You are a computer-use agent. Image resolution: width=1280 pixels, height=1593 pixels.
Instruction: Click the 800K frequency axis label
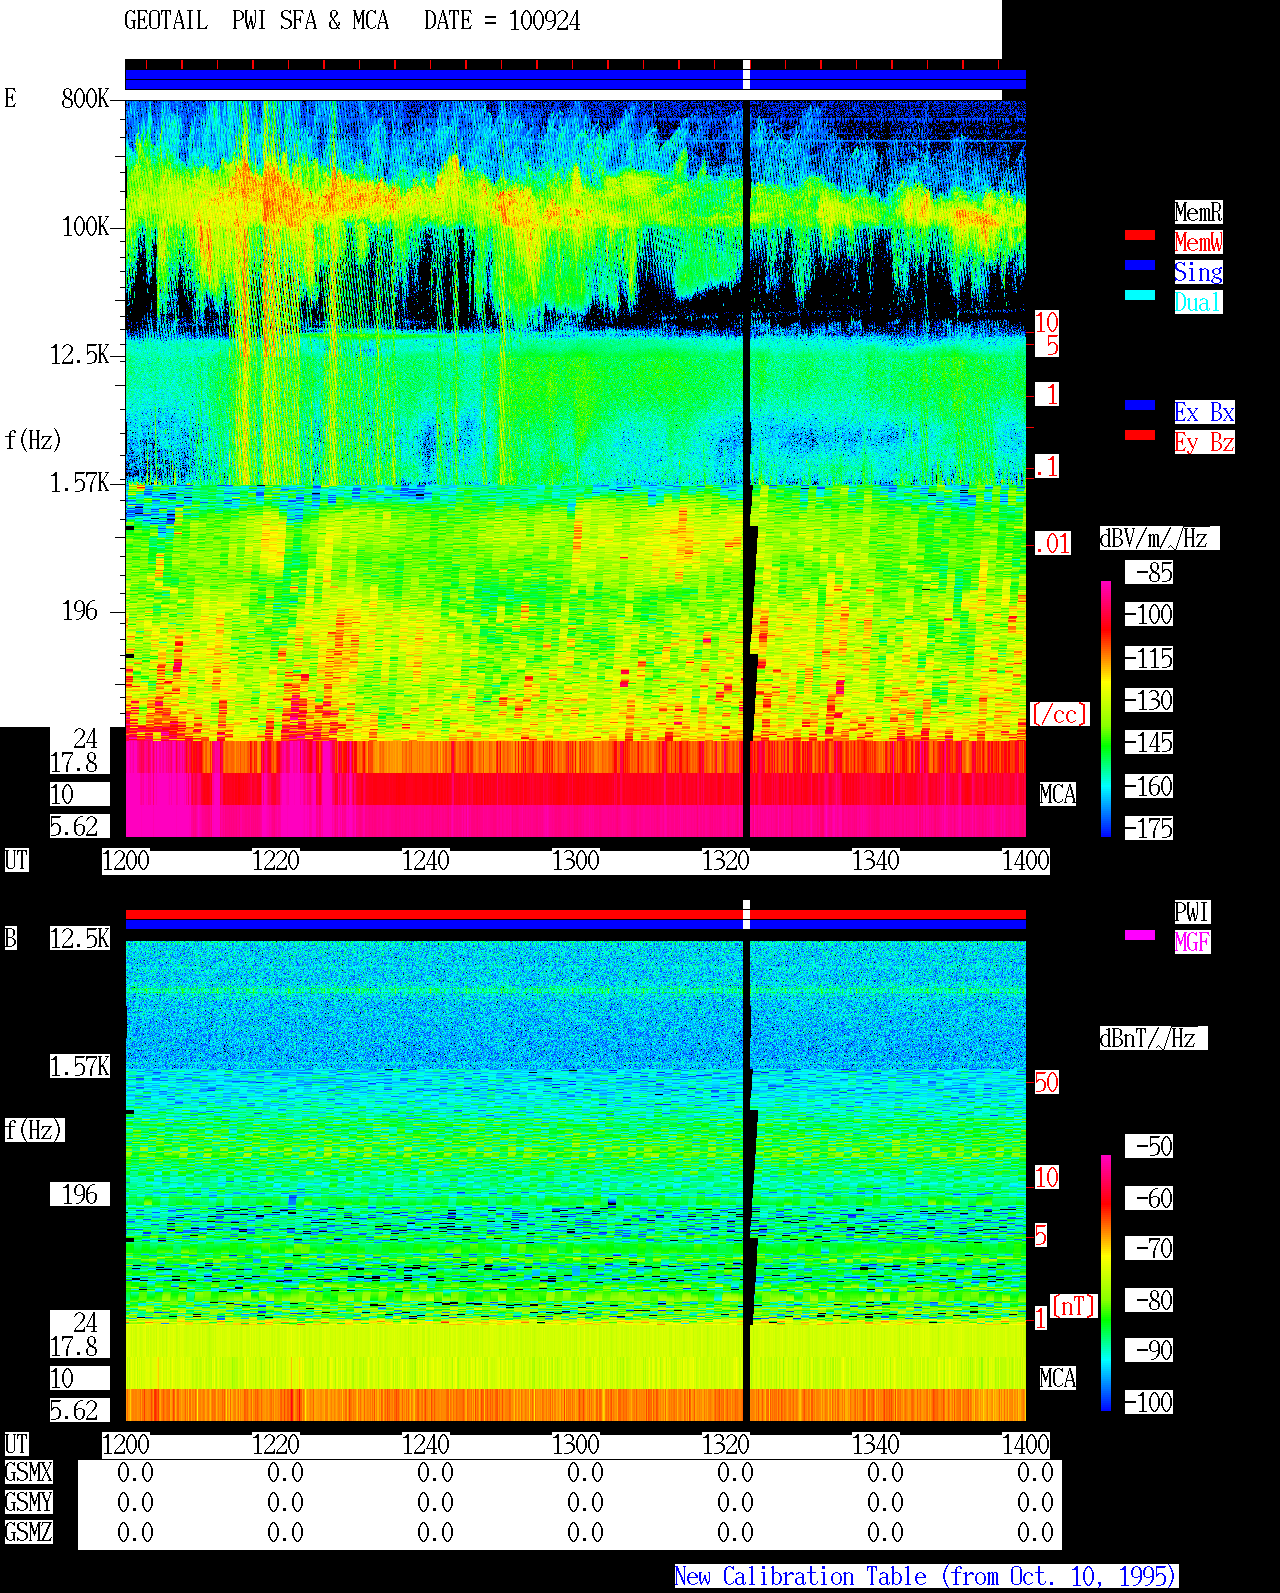(85, 99)
